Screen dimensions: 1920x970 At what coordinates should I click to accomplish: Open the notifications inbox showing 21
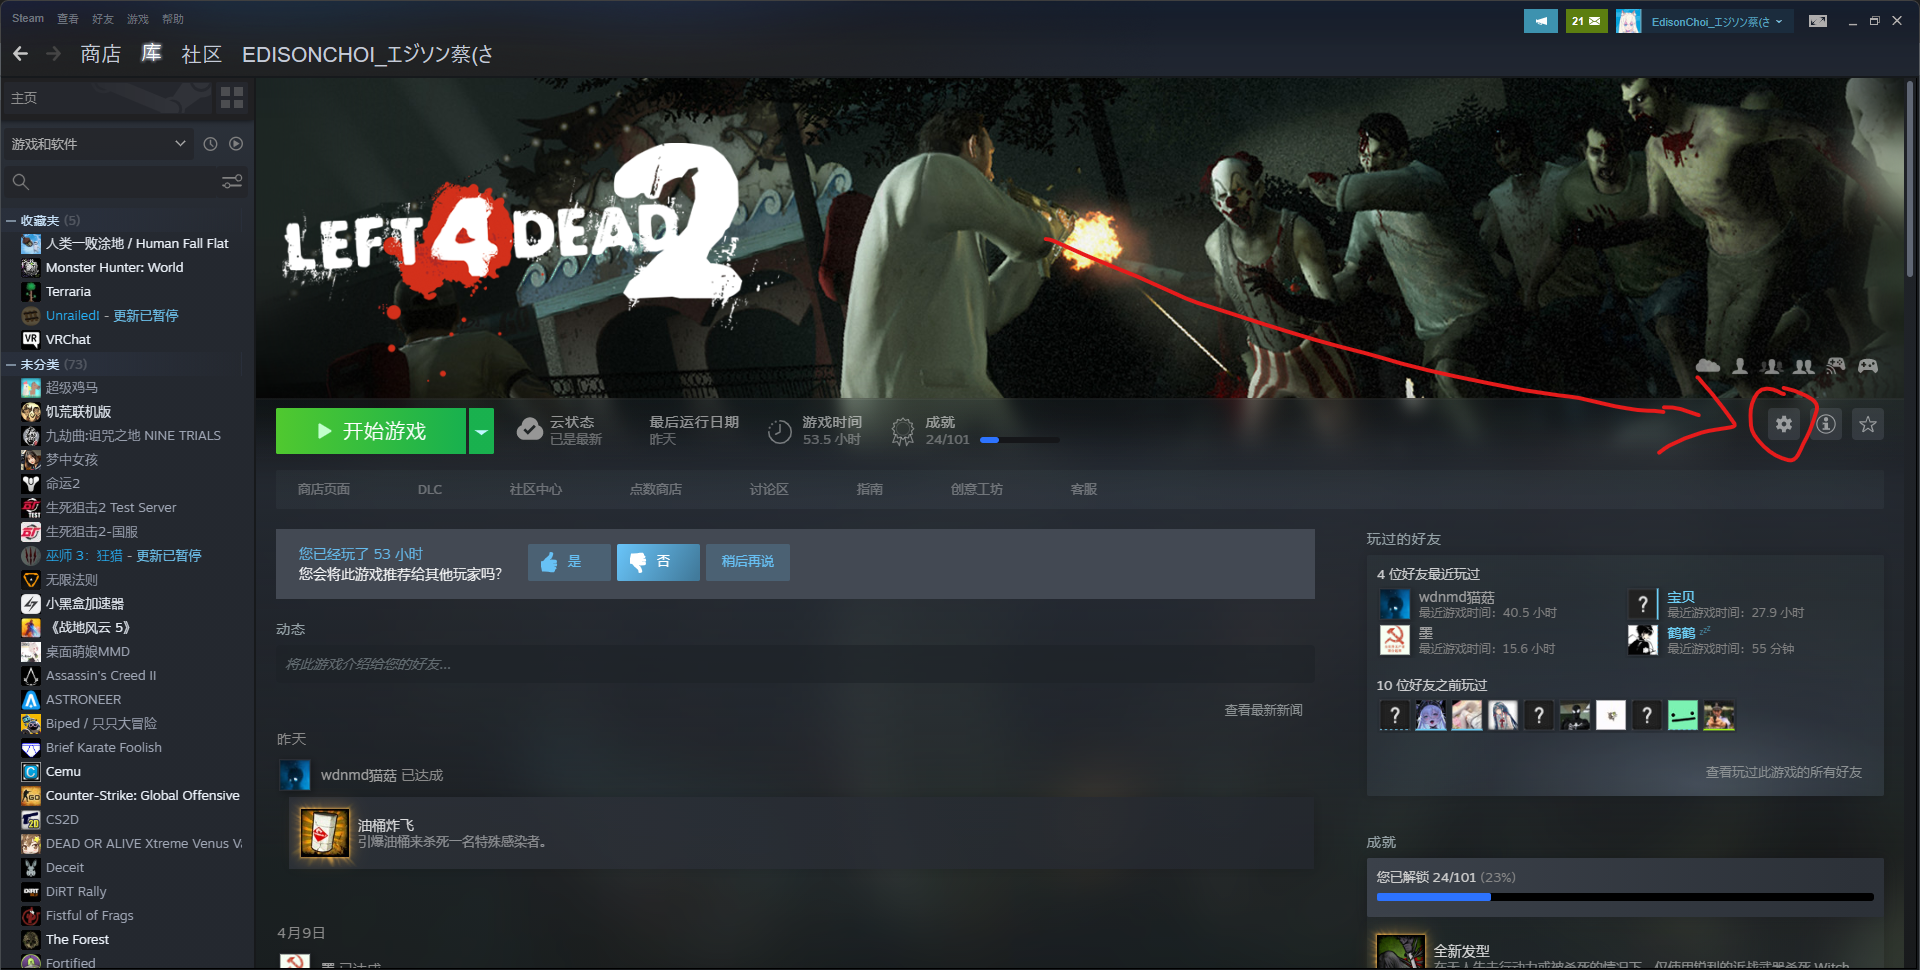pos(1586,21)
